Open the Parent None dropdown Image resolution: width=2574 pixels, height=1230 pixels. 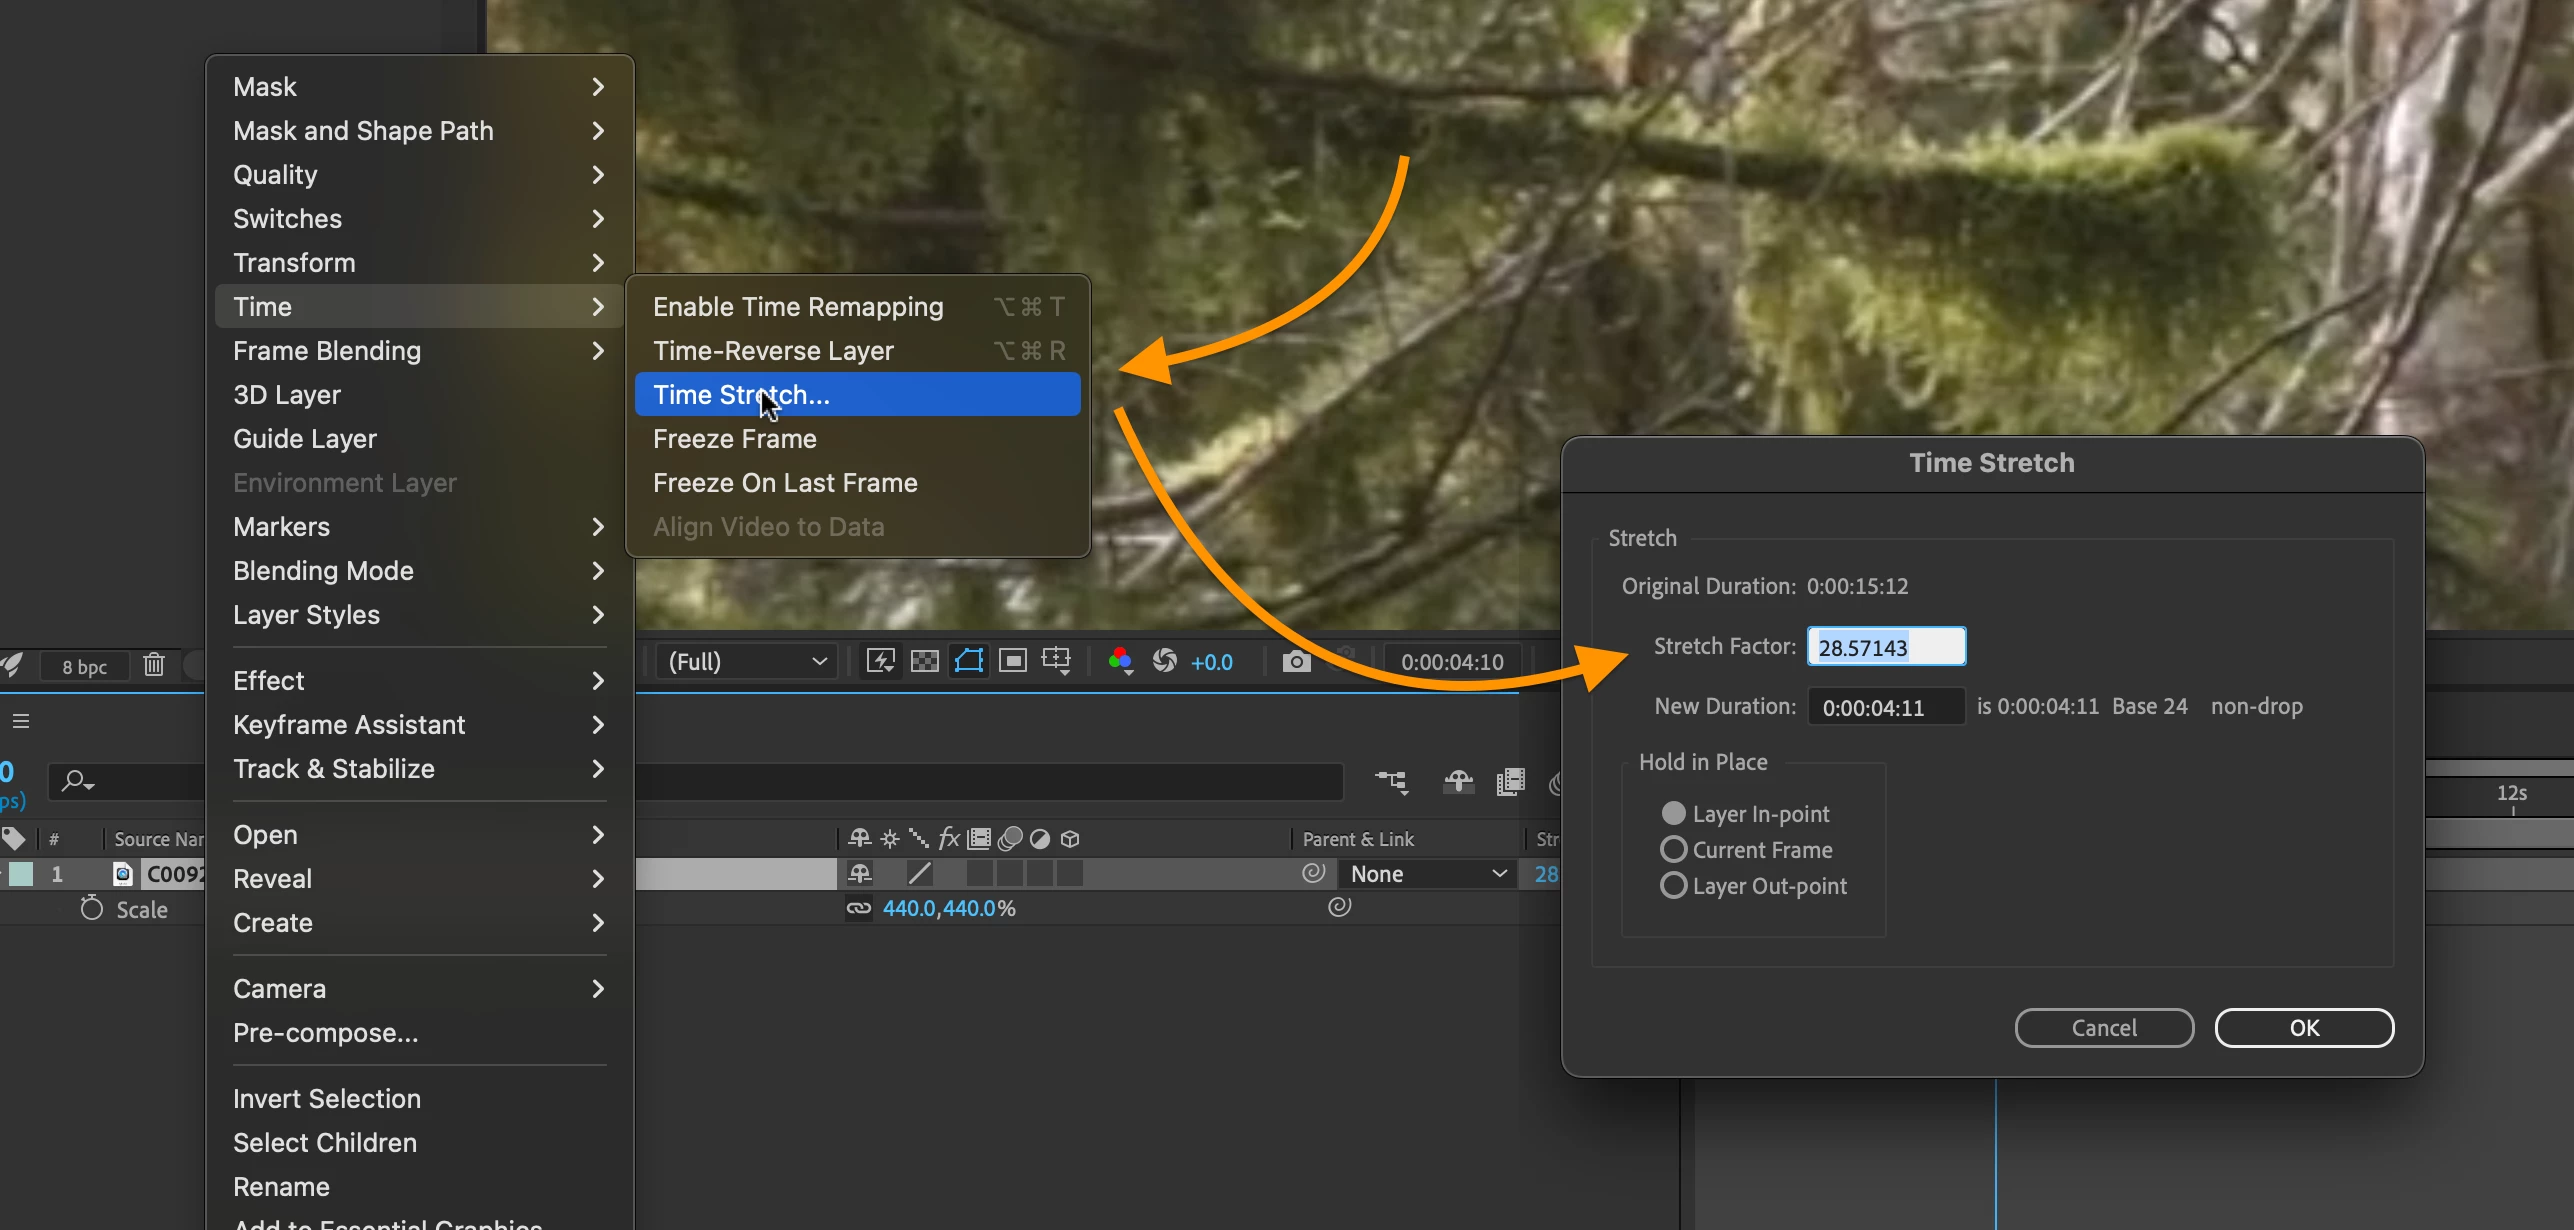1427,874
